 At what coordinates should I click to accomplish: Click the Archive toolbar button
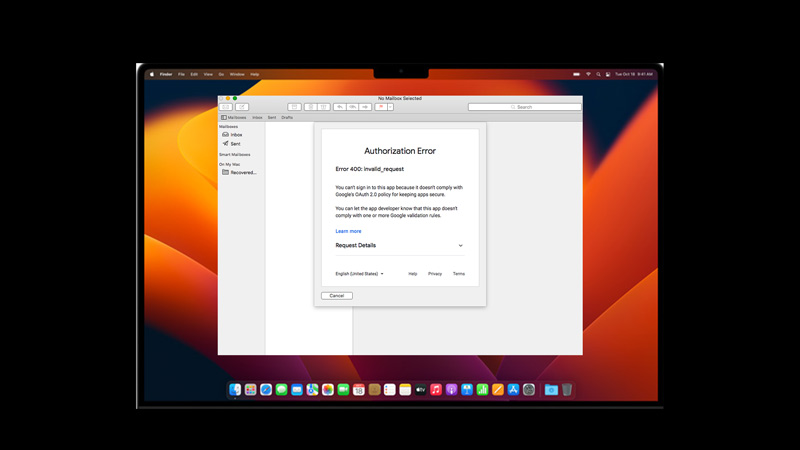pos(294,107)
